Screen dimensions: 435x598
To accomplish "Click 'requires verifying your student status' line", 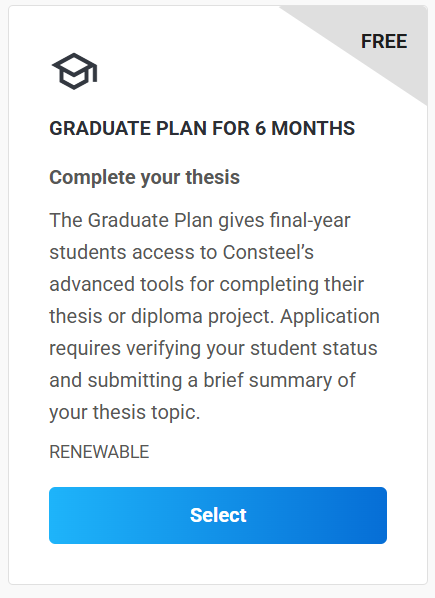I will point(213,348).
